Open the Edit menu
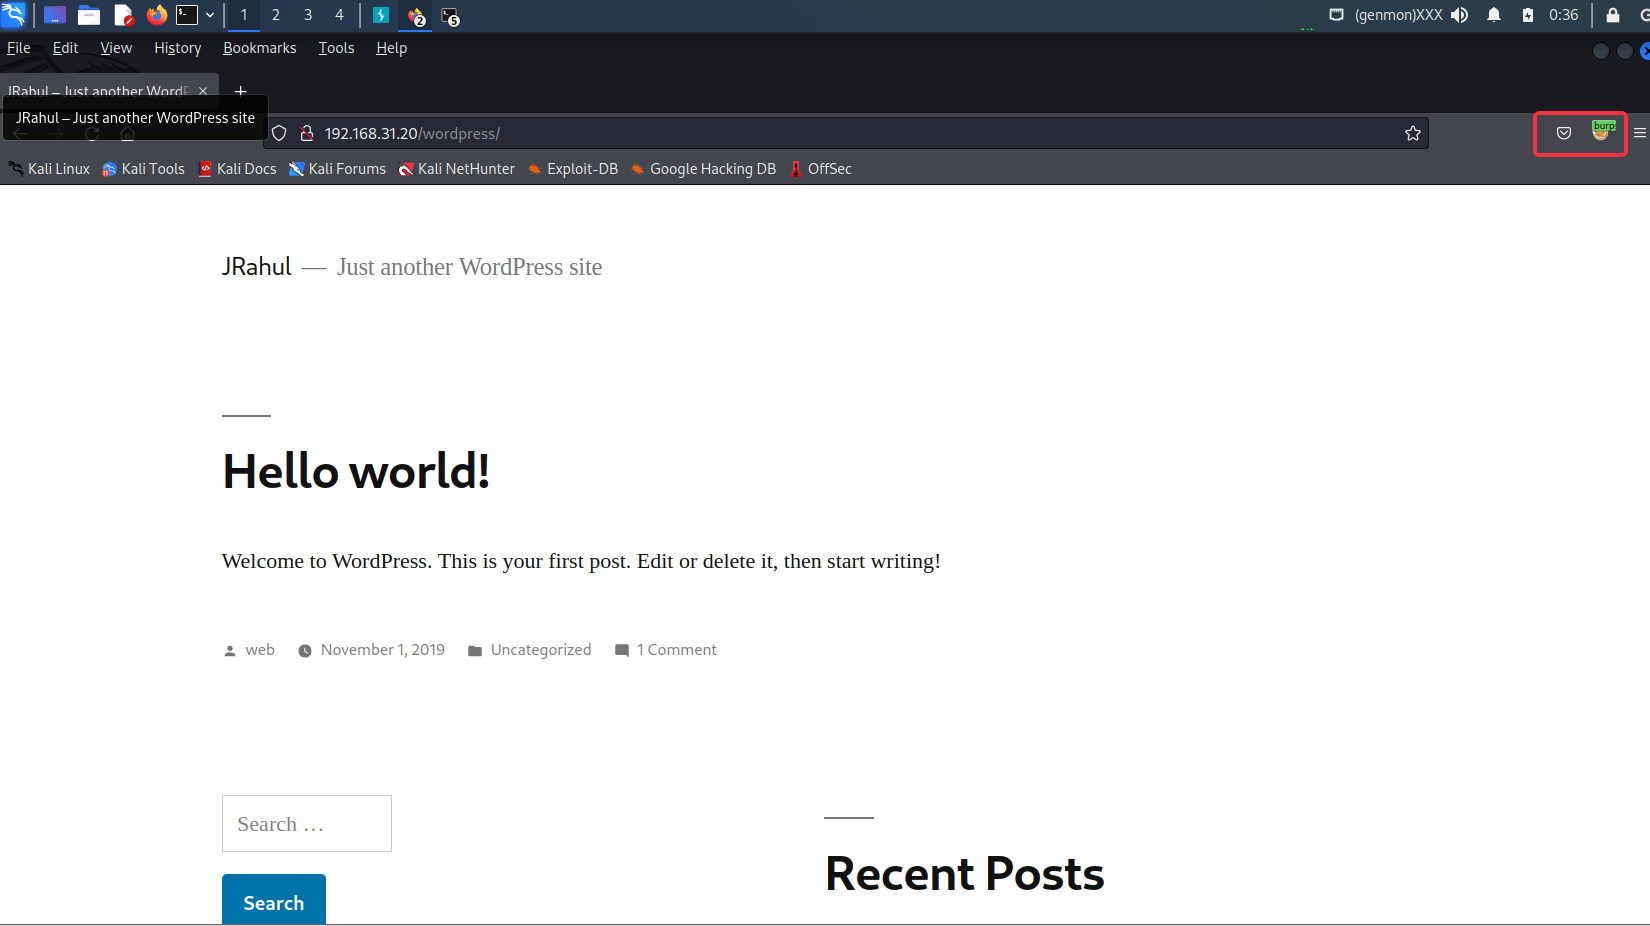Screen dimensions: 1650x926 pyautogui.click(x=65, y=48)
